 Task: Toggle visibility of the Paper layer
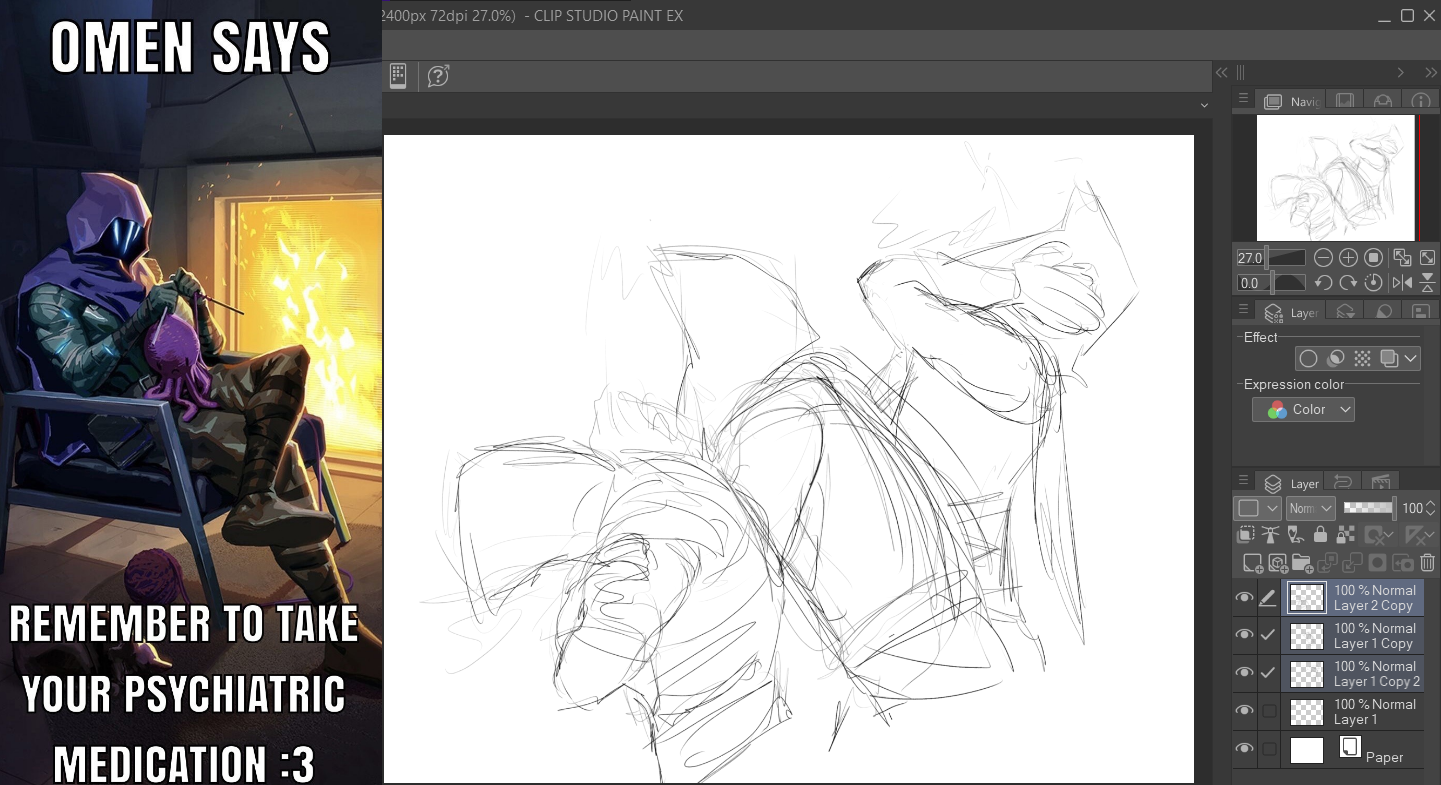1244,749
